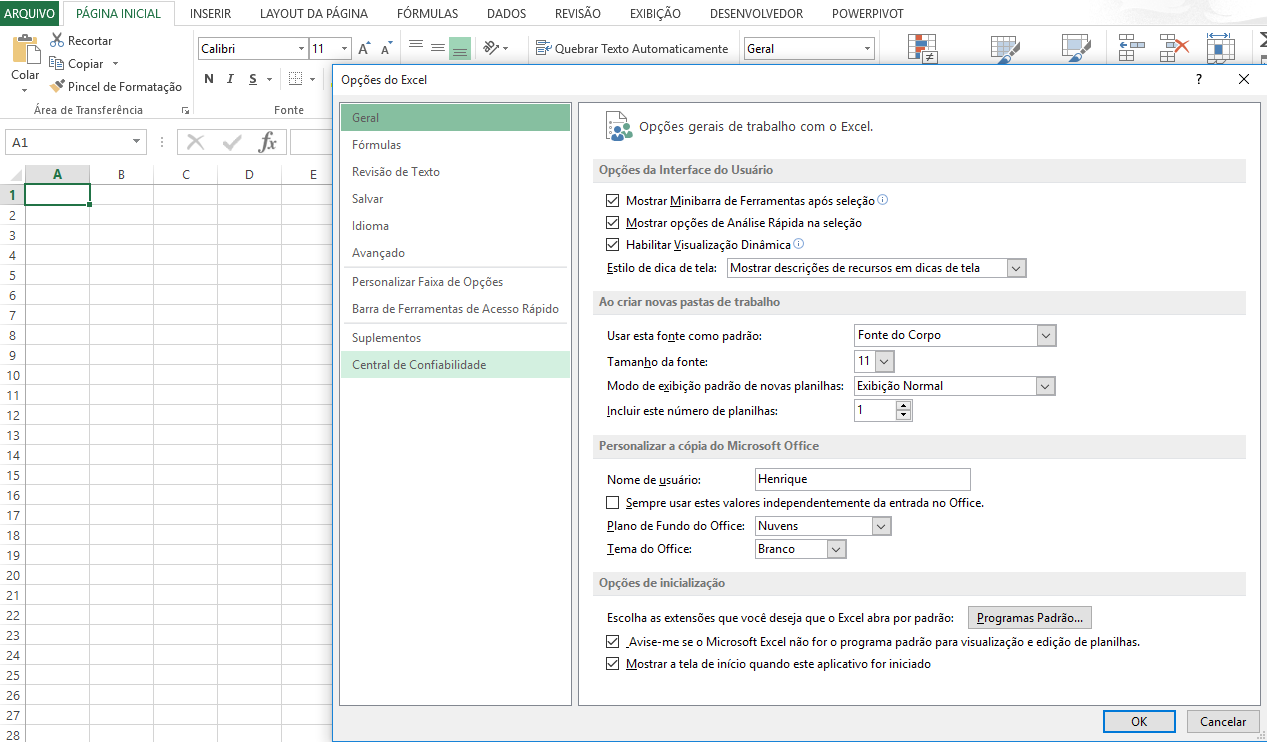Click info icon beside Minibarra de Ferramentas
Image resolution: width=1267 pixels, height=742 pixels.
coord(883,200)
